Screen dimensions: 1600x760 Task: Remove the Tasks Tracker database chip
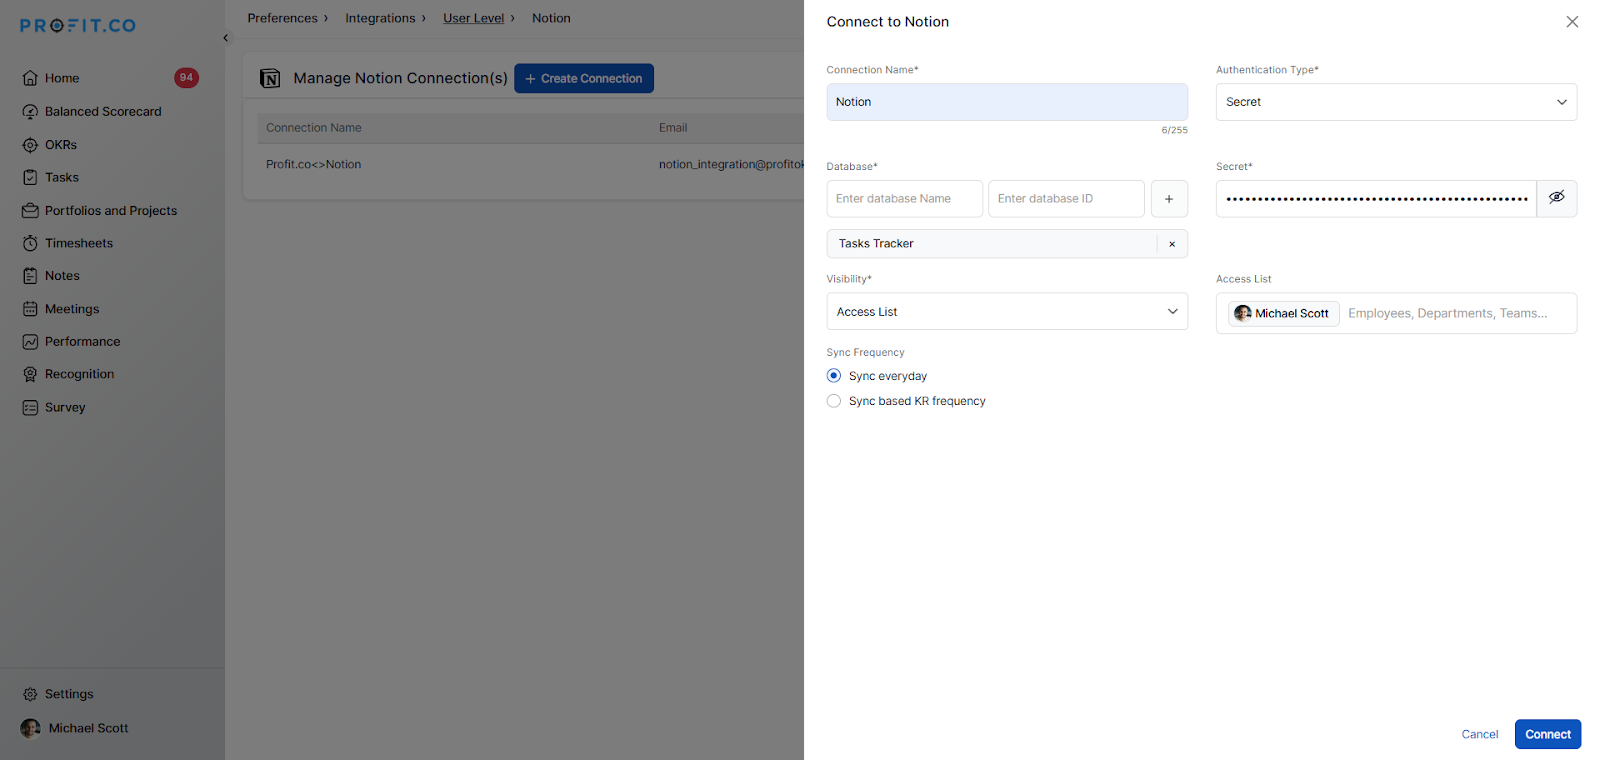tap(1172, 244)
